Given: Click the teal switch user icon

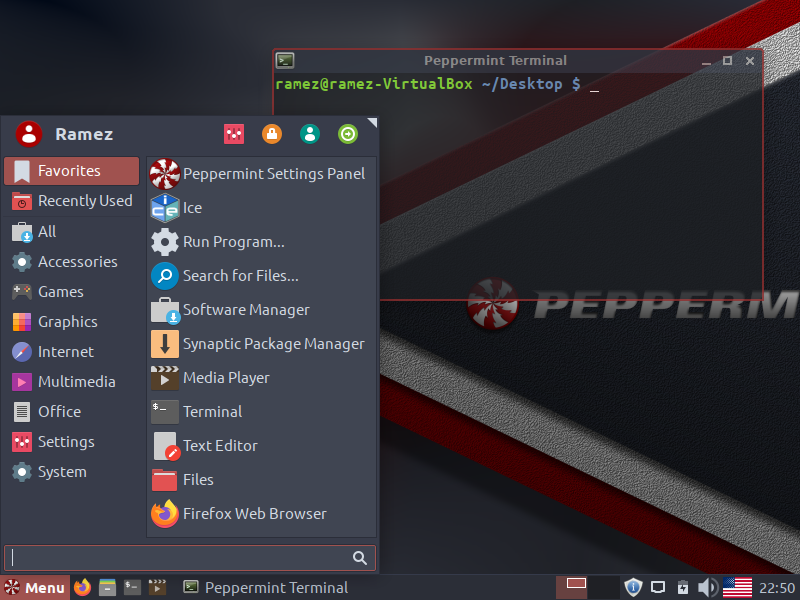Looking at the screenshot, I should click(310, 134).
